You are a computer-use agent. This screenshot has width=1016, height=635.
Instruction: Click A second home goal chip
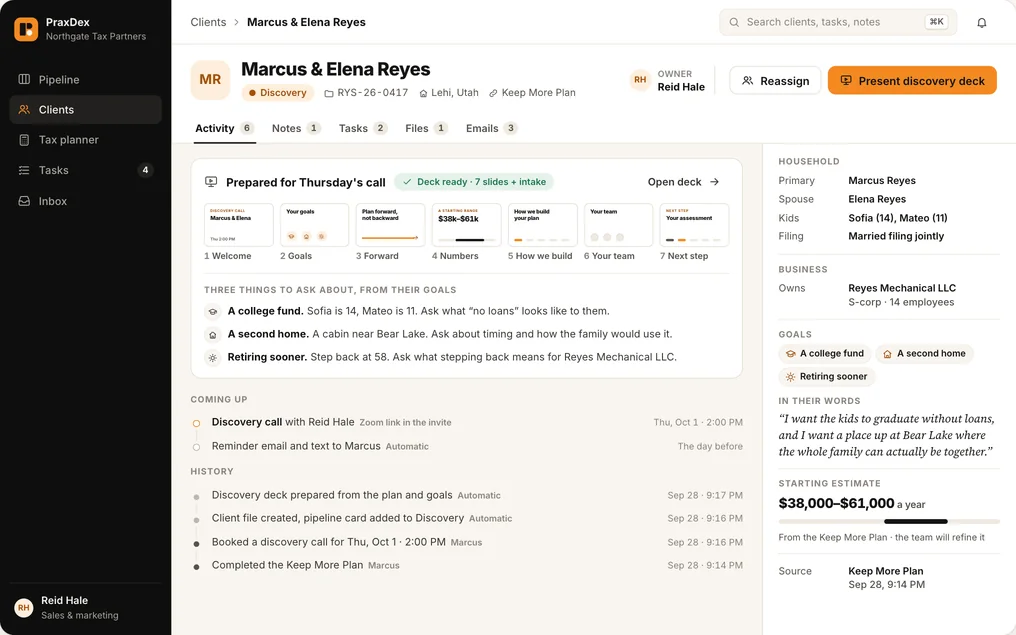click(x=925, y=354)
